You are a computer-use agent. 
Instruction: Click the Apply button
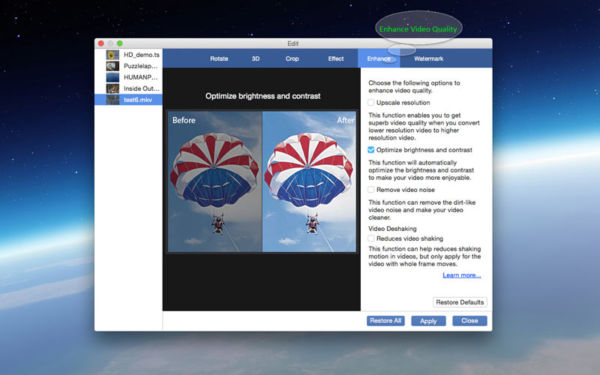(x=428, y=321)
